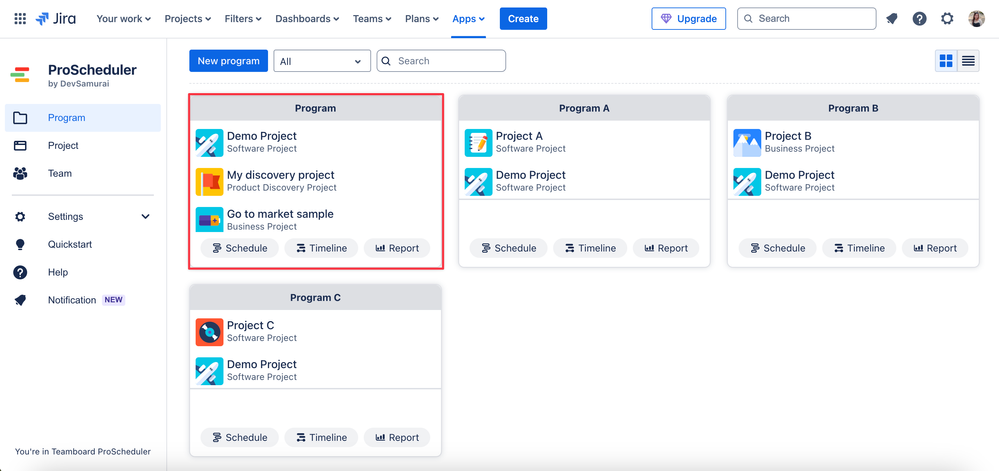Open Report in the Program card
The height and width of the screenshot is (471, 999).
coord(397,249)
